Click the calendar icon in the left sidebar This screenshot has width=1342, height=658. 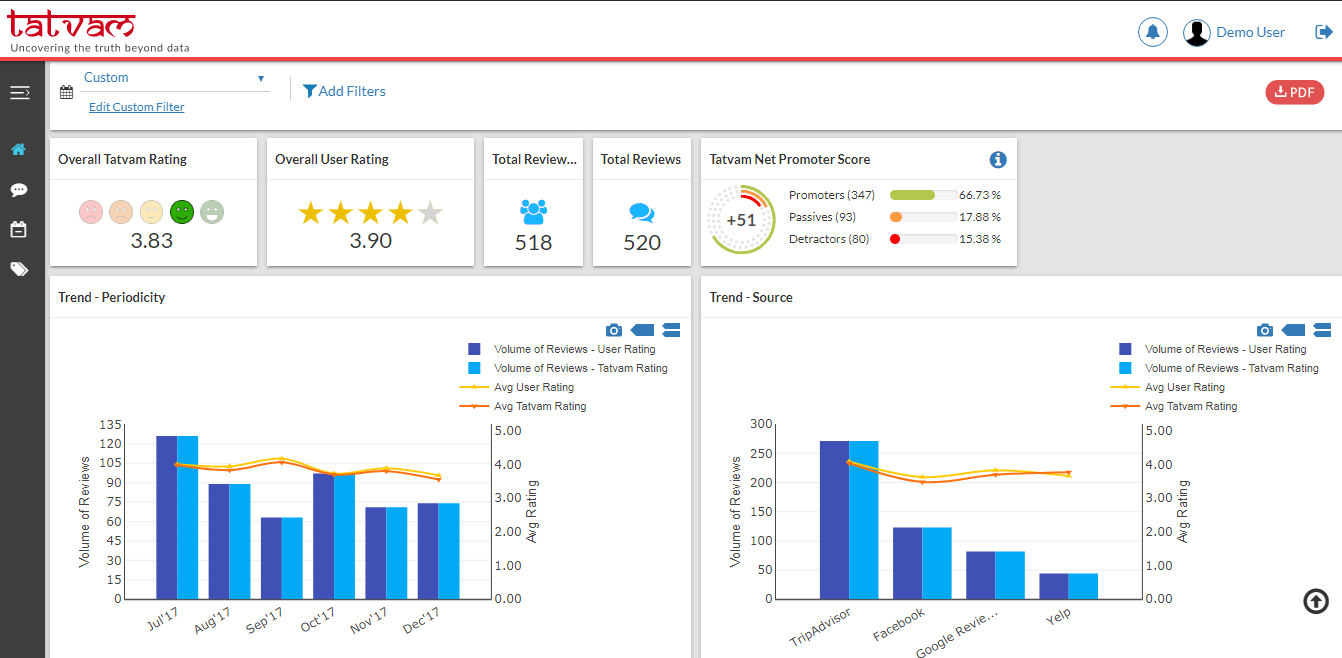19,228
